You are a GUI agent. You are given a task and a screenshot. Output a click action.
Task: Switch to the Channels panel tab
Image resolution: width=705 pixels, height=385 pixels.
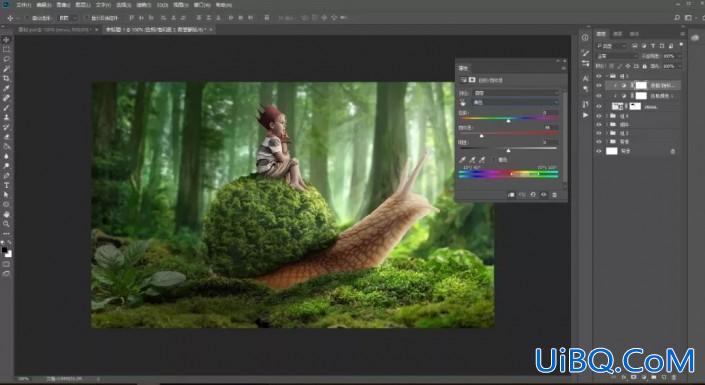pyautogui.click(x=618, y=34)
